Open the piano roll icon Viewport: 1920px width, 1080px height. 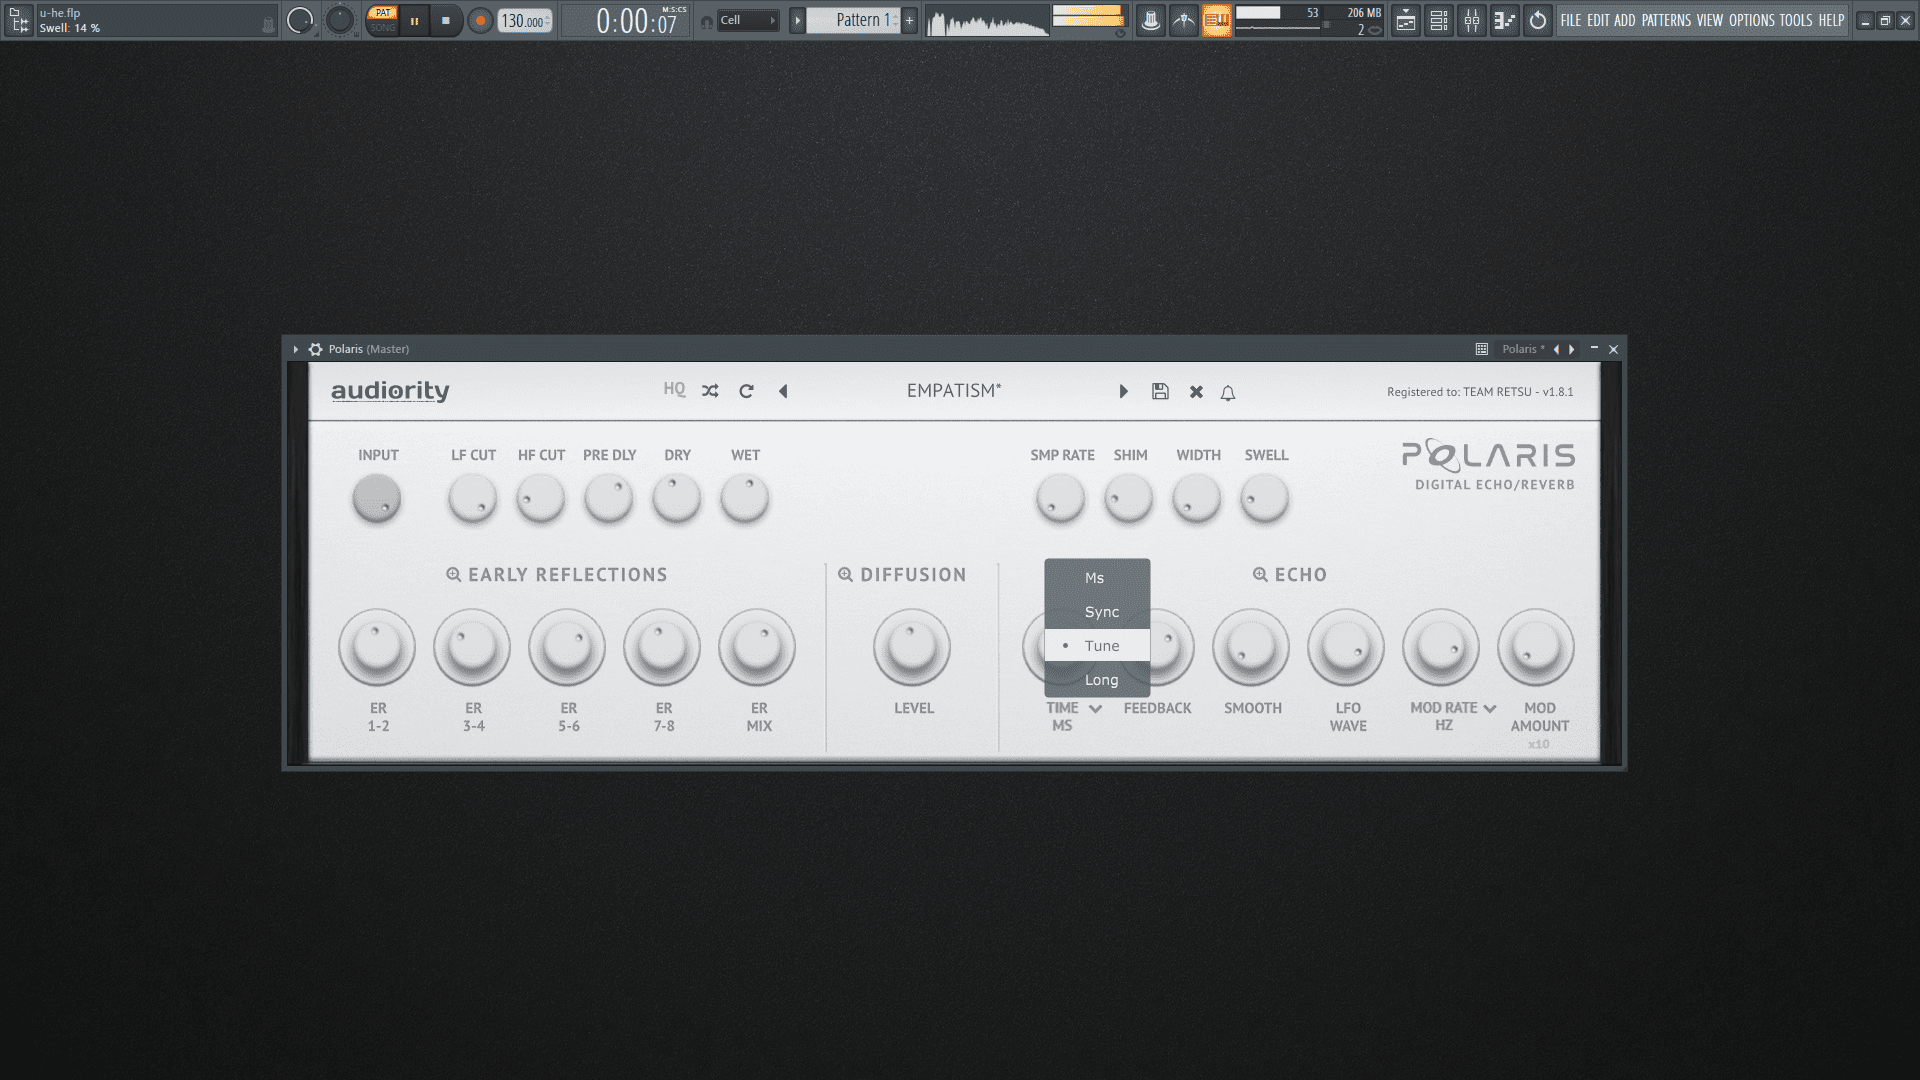[x=1505, y=20]
